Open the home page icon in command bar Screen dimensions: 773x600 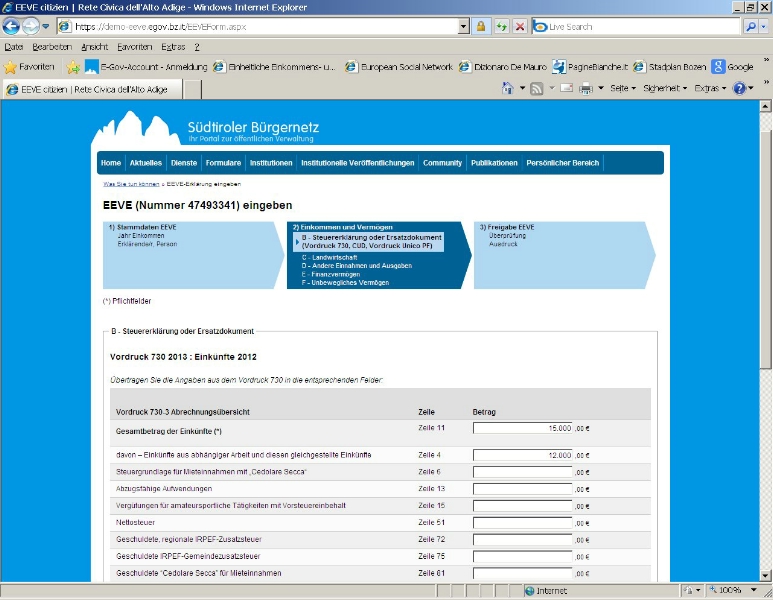(x=508, y=89)
